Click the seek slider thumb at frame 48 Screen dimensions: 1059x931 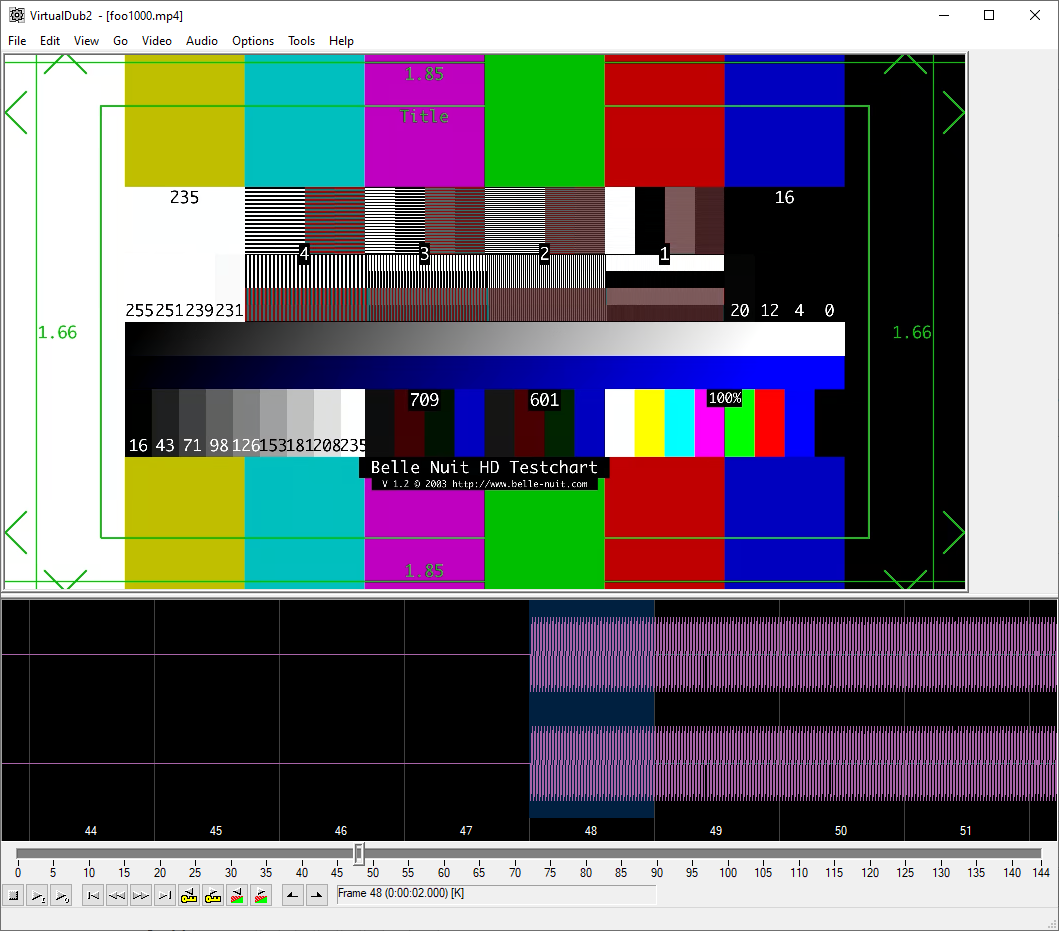tap(359, 853)
